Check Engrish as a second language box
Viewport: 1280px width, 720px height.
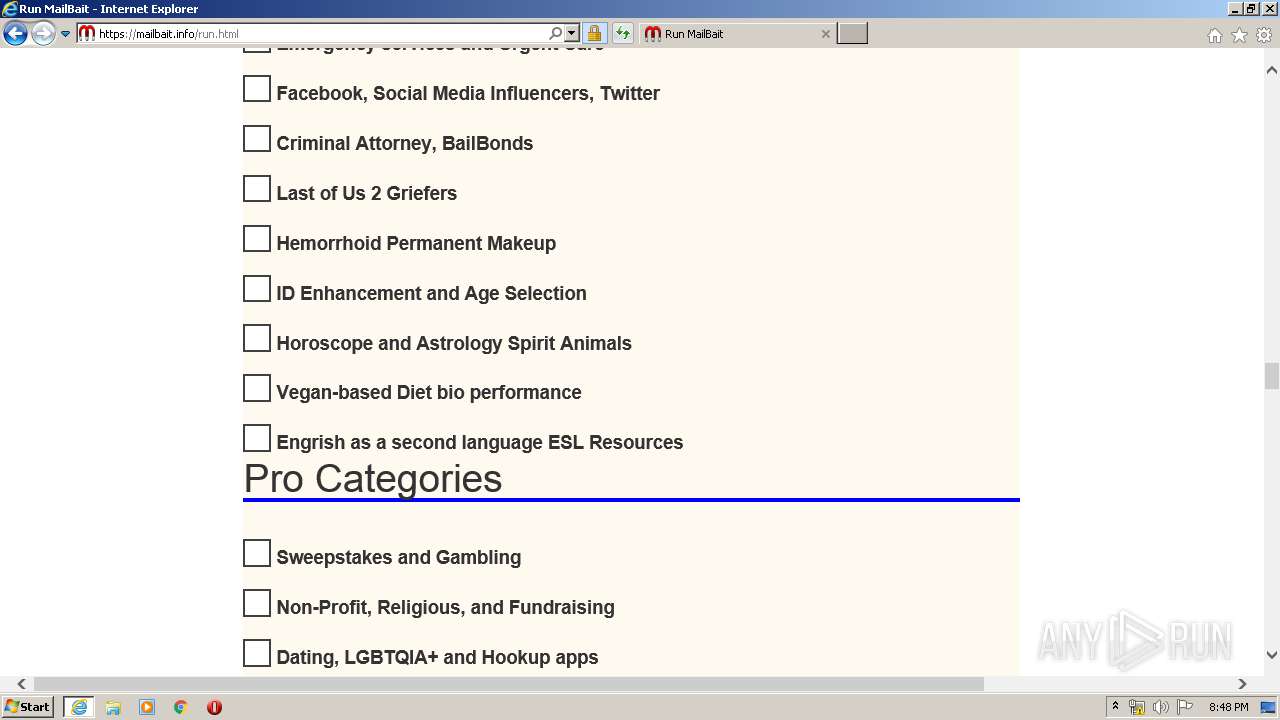[x=257, y=438]
